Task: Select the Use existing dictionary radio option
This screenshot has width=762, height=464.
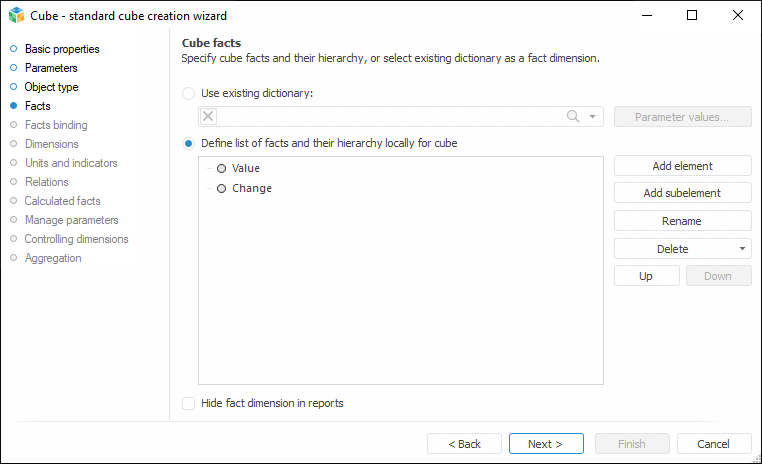Action: (x=189, y=94)
